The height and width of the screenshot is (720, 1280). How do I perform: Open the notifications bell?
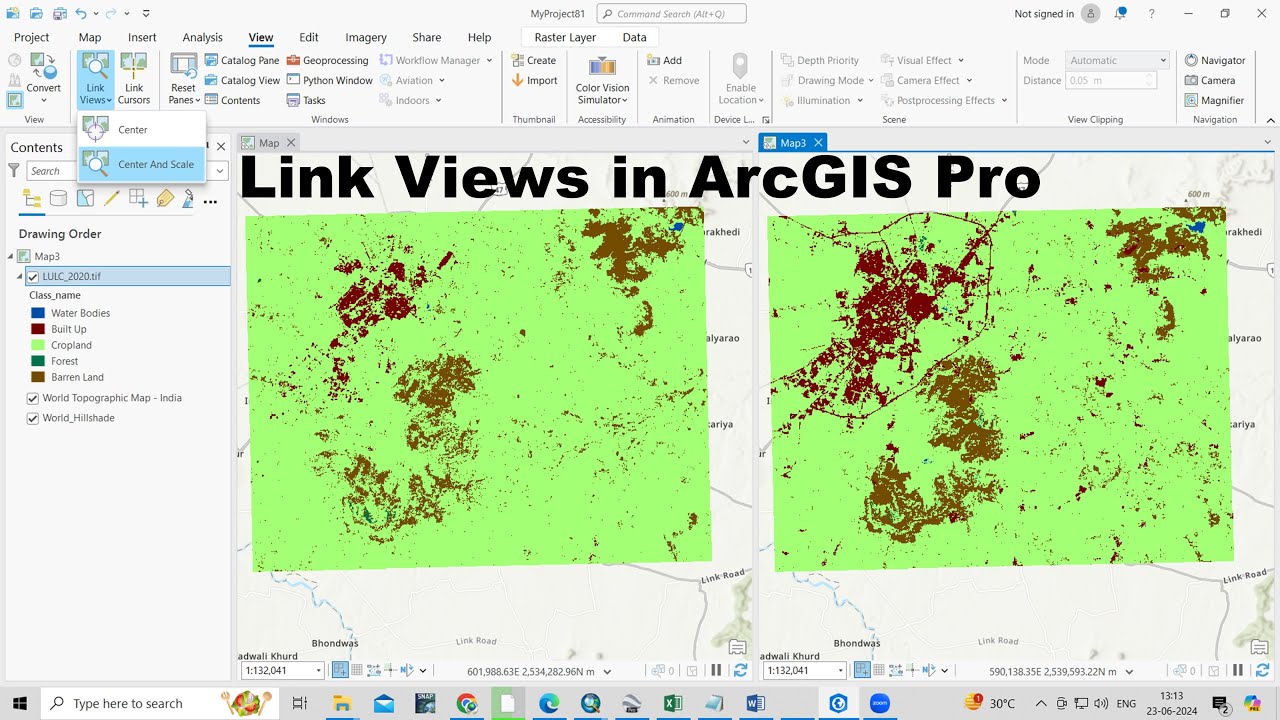(1121, 13)
